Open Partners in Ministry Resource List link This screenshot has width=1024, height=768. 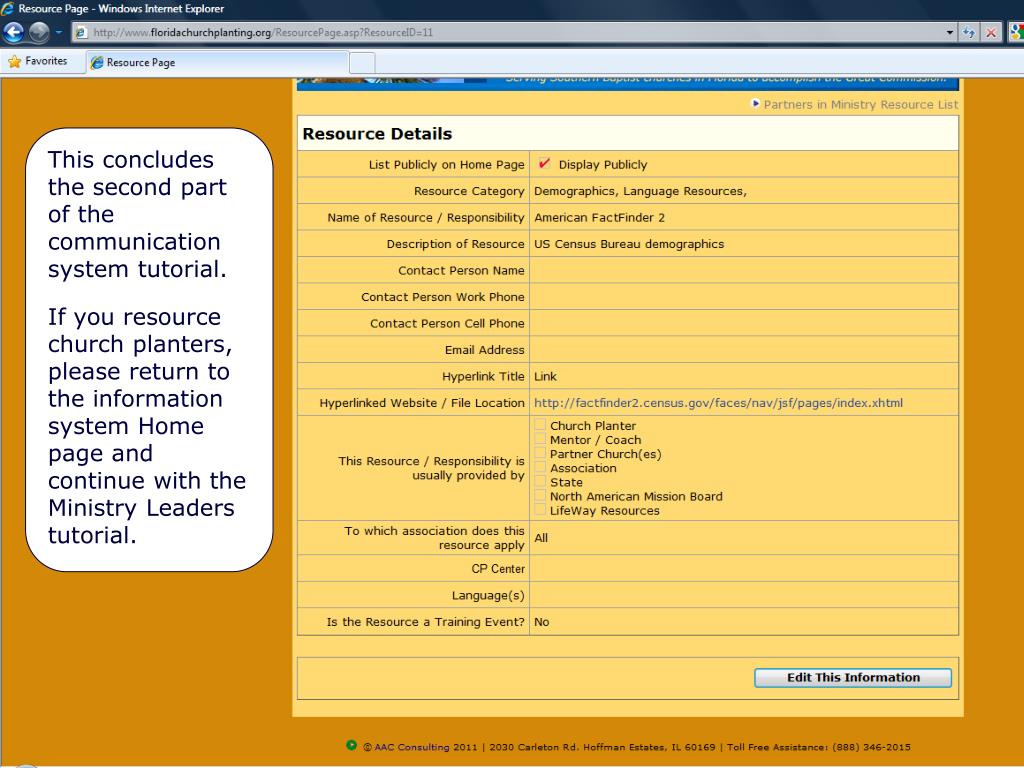[861, 104]
